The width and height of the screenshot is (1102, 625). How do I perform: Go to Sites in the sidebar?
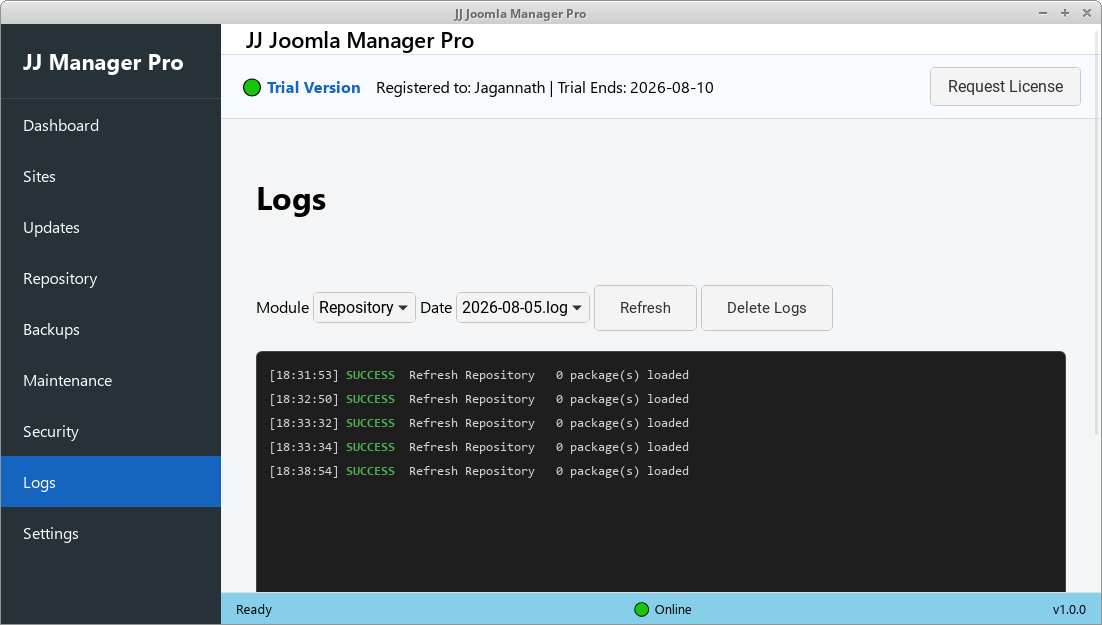[x=110, y=176]
